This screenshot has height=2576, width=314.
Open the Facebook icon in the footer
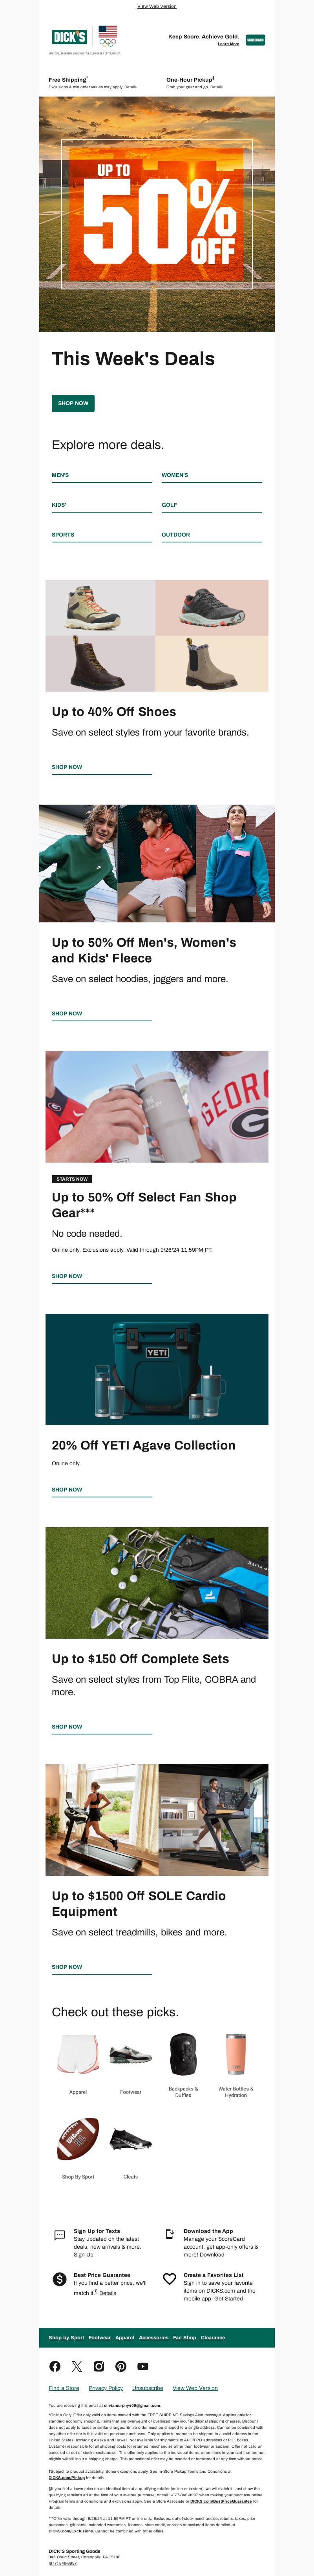pos(55,2366)
